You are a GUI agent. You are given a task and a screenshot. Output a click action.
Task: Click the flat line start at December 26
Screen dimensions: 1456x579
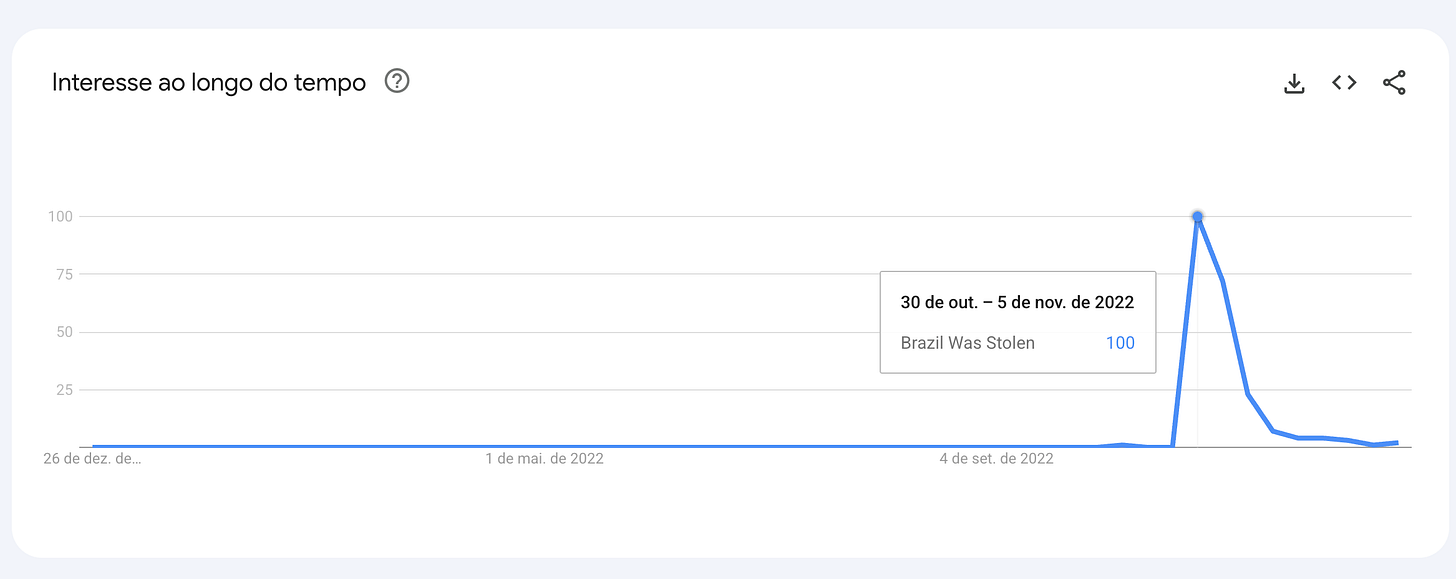pyautogui.click(x=93, y=446)
